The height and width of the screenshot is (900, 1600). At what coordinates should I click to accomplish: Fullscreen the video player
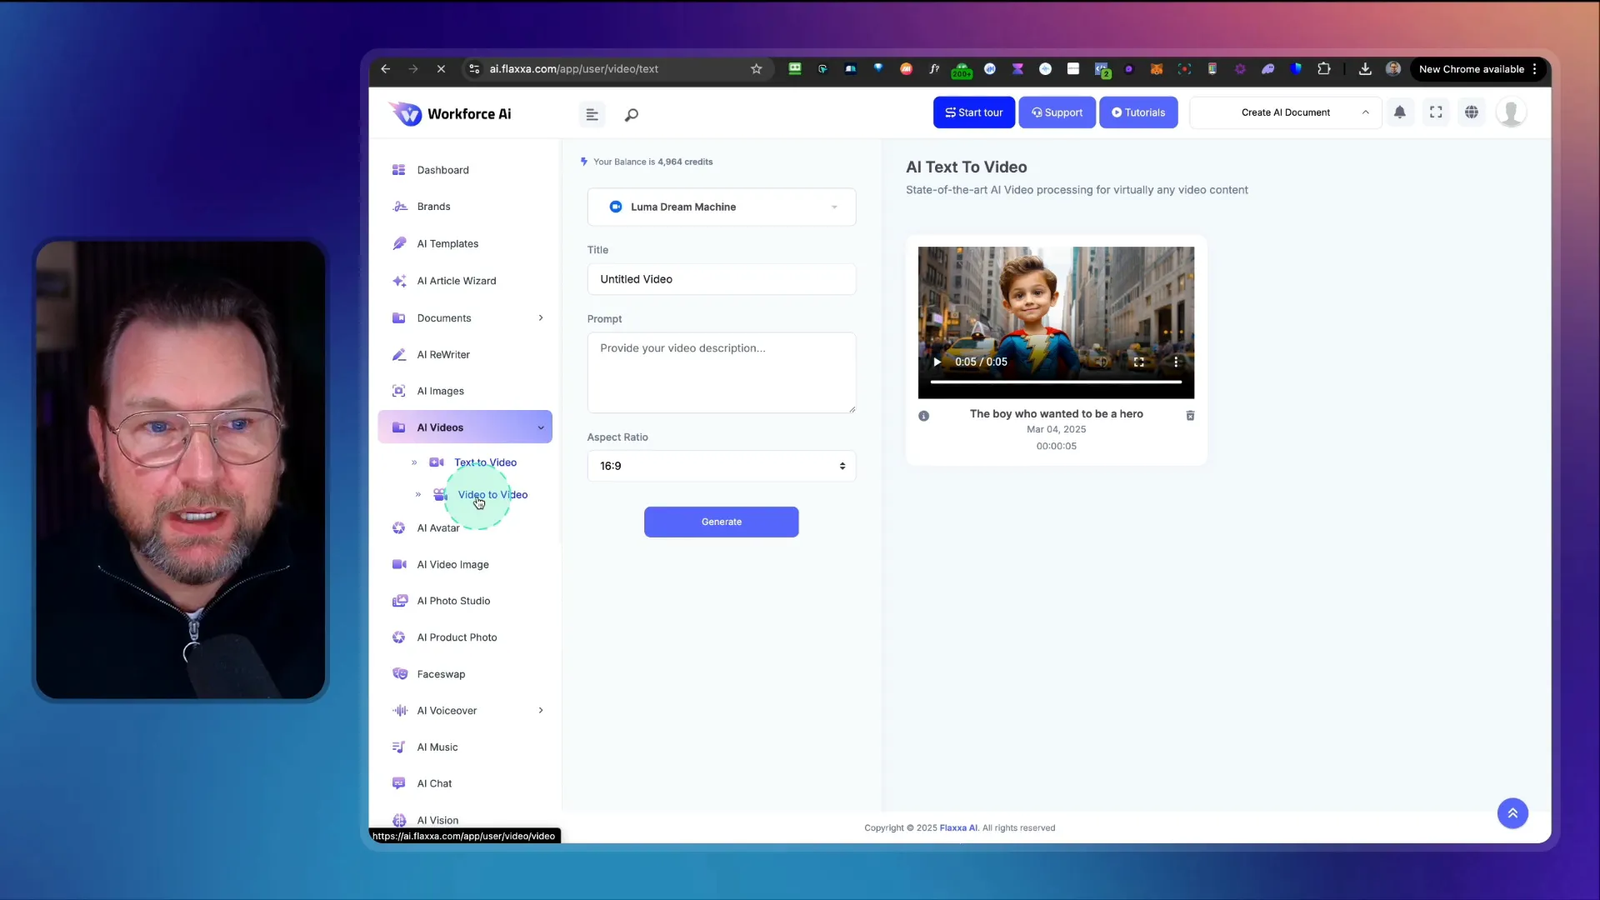point(1139,362)
